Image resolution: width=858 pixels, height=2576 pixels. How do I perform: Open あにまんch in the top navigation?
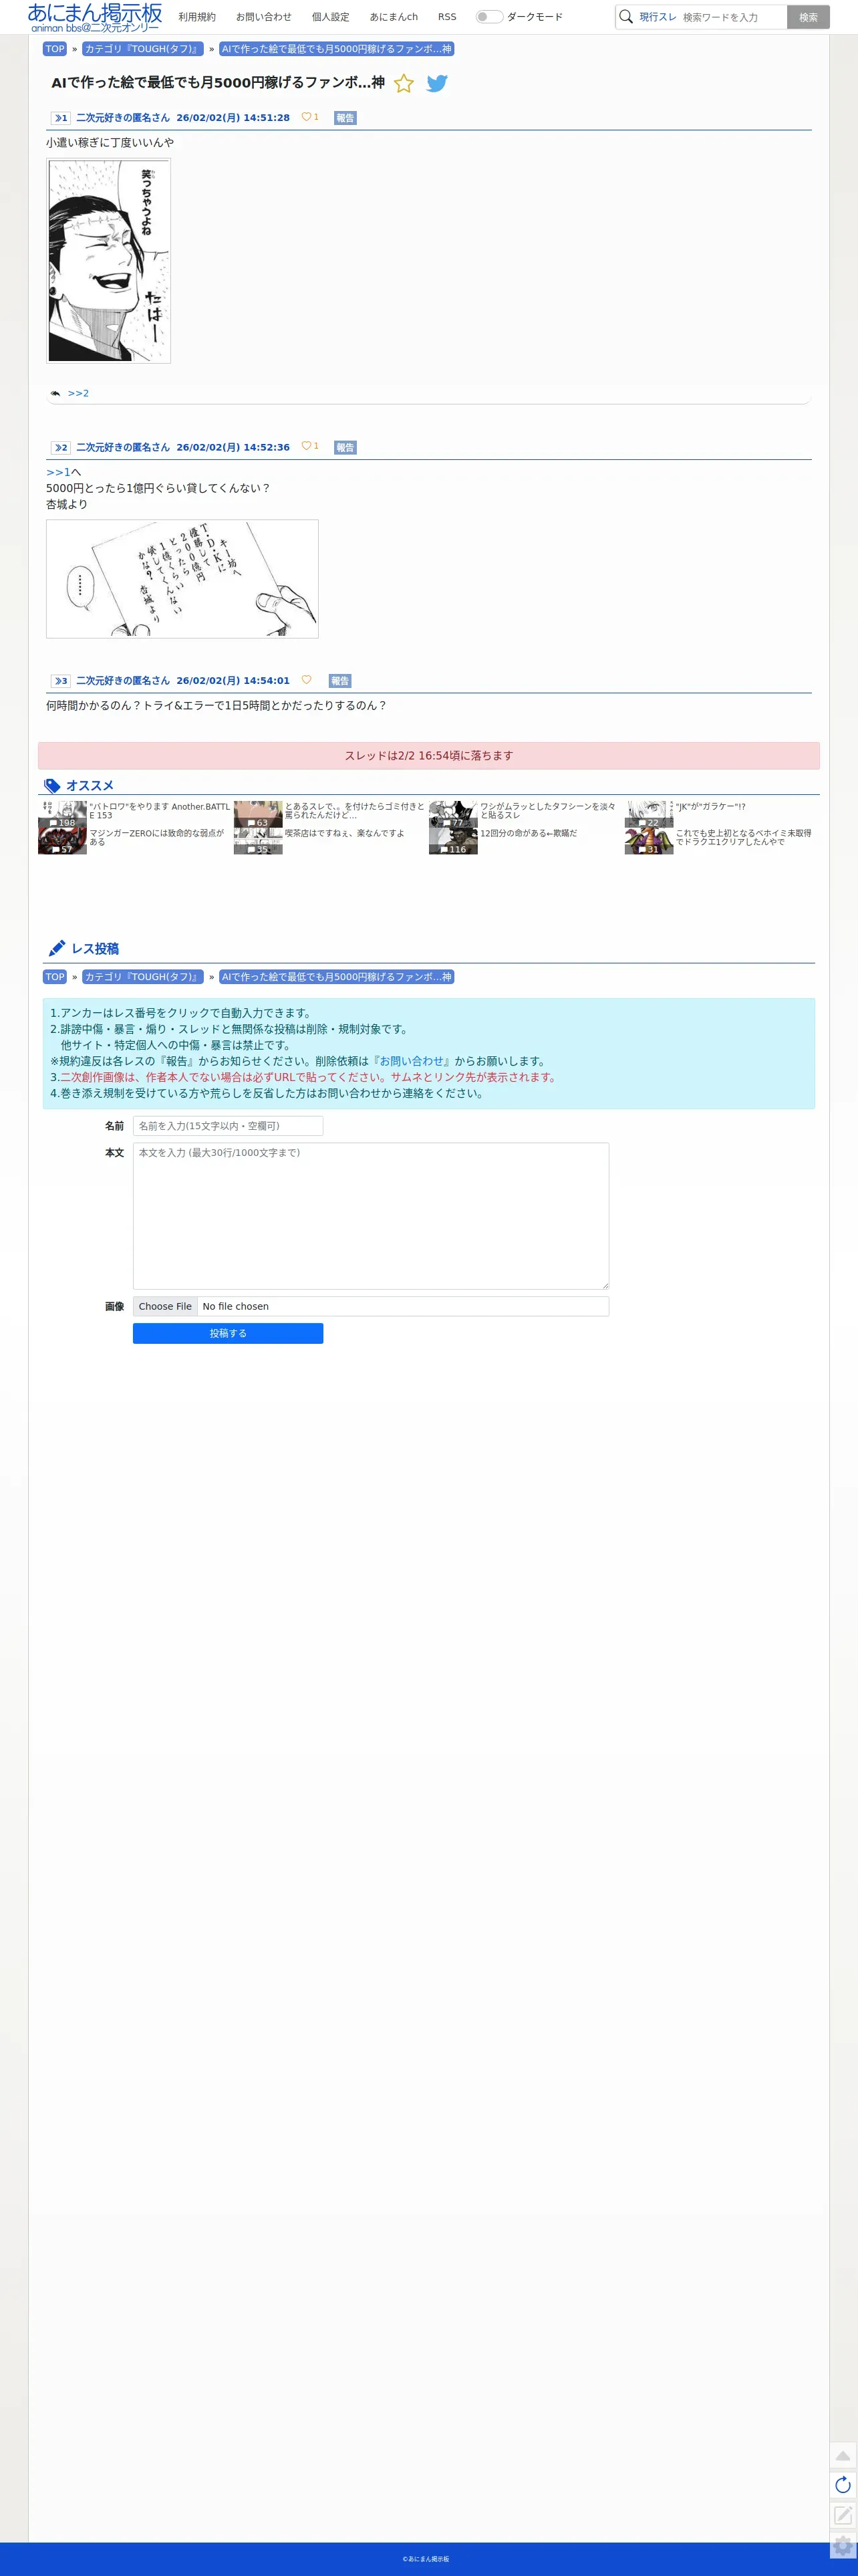click(394, 17)
